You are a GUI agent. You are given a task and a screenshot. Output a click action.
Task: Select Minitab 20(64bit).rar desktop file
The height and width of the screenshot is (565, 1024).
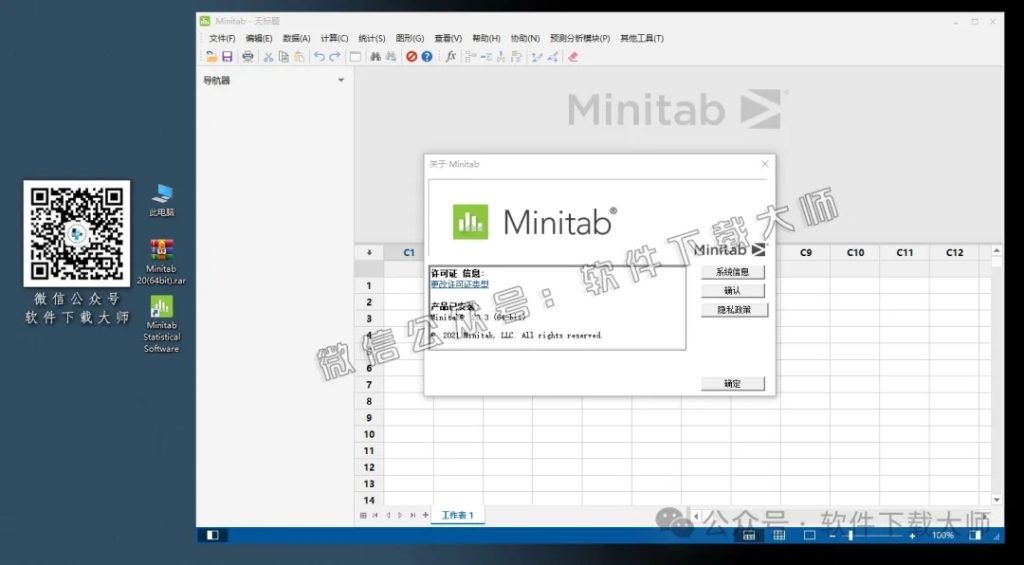[161, 261]
